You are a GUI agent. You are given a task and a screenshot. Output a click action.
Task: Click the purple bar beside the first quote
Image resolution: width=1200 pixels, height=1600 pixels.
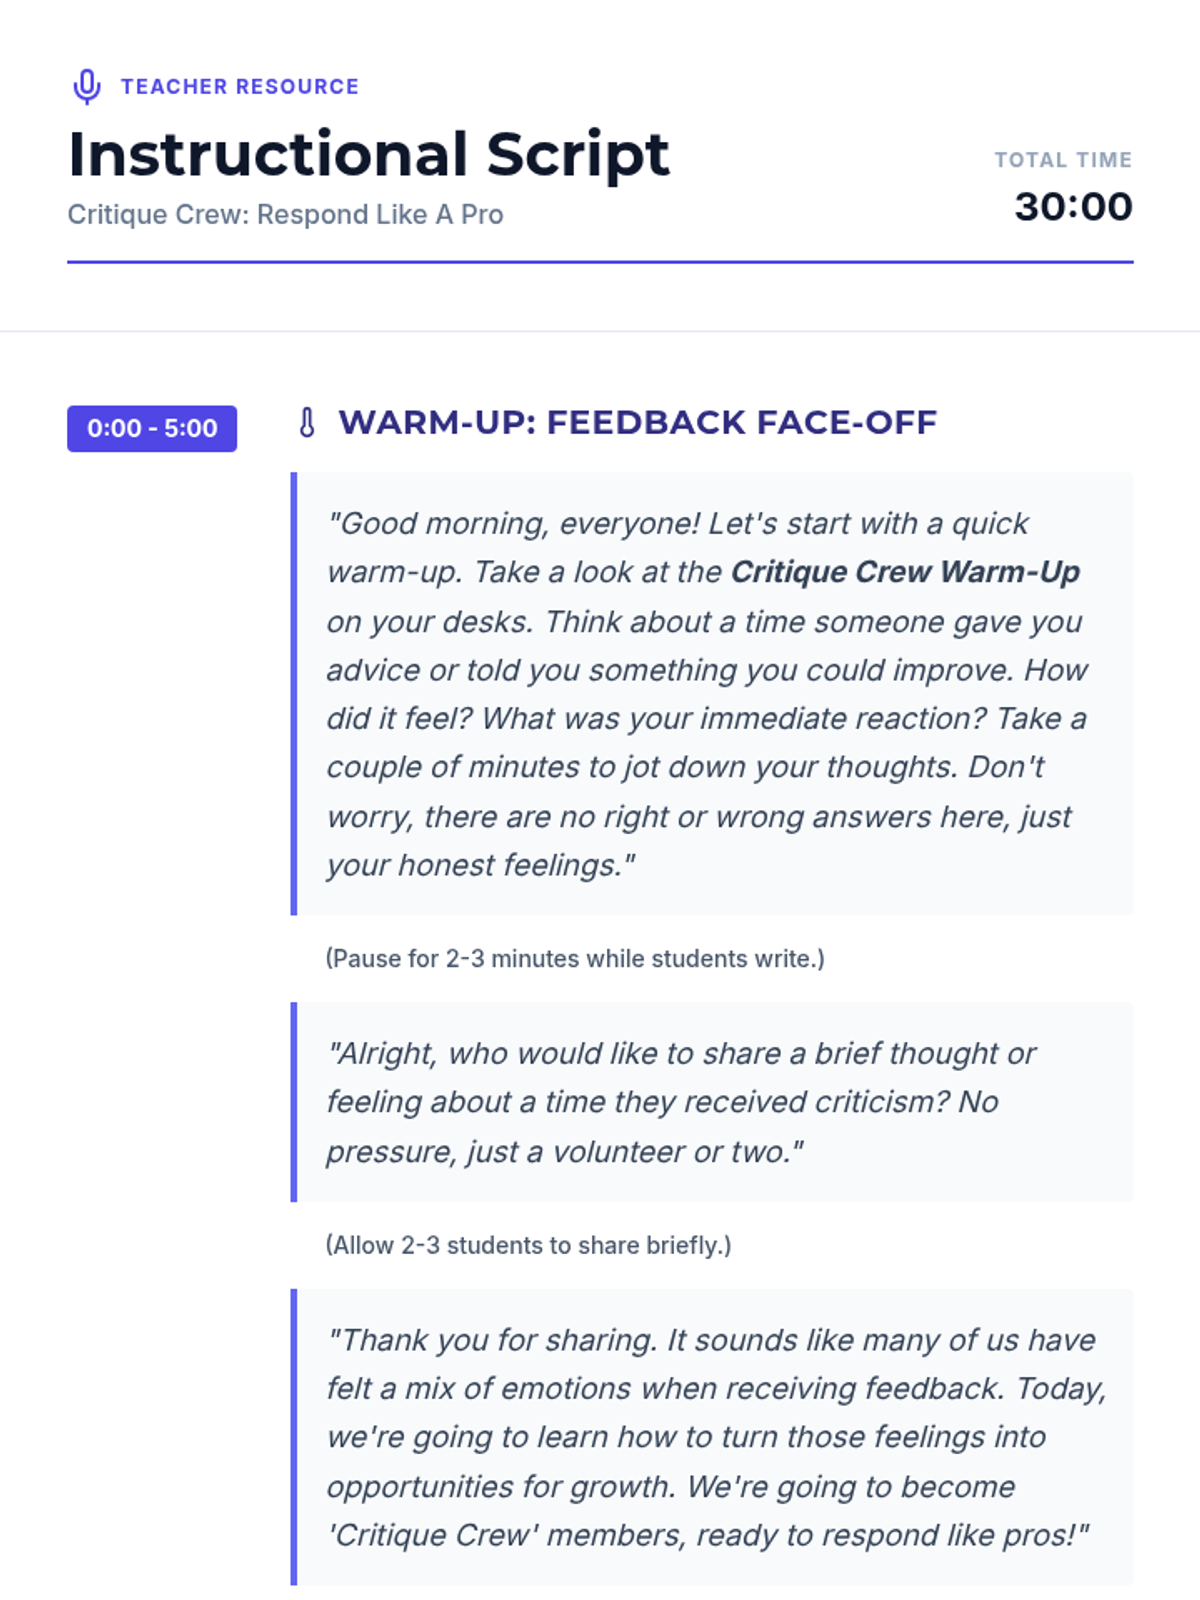[294, 694]
